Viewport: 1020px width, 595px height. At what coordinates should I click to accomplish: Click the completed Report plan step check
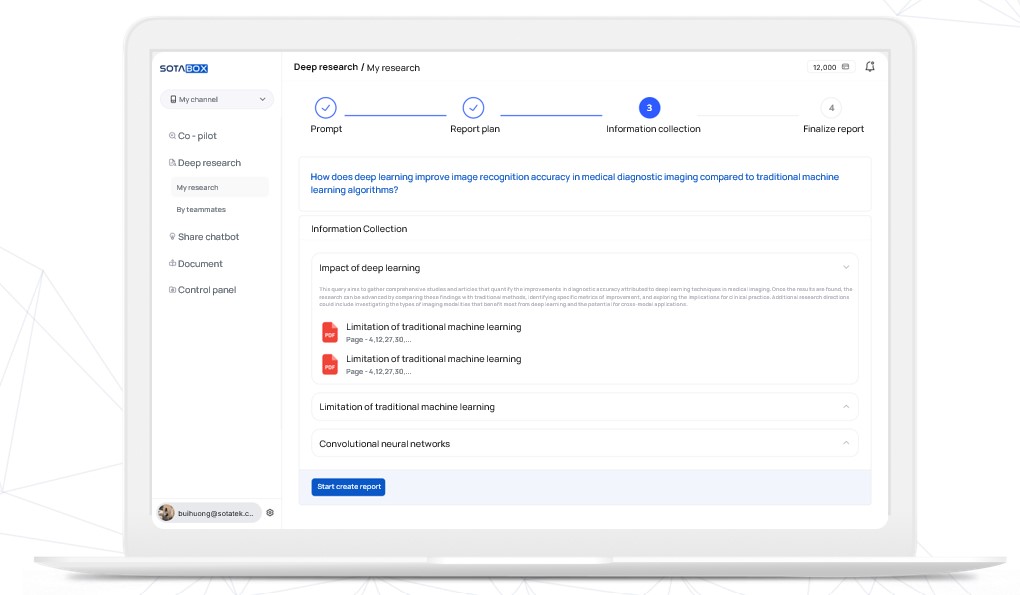[473, 108]
